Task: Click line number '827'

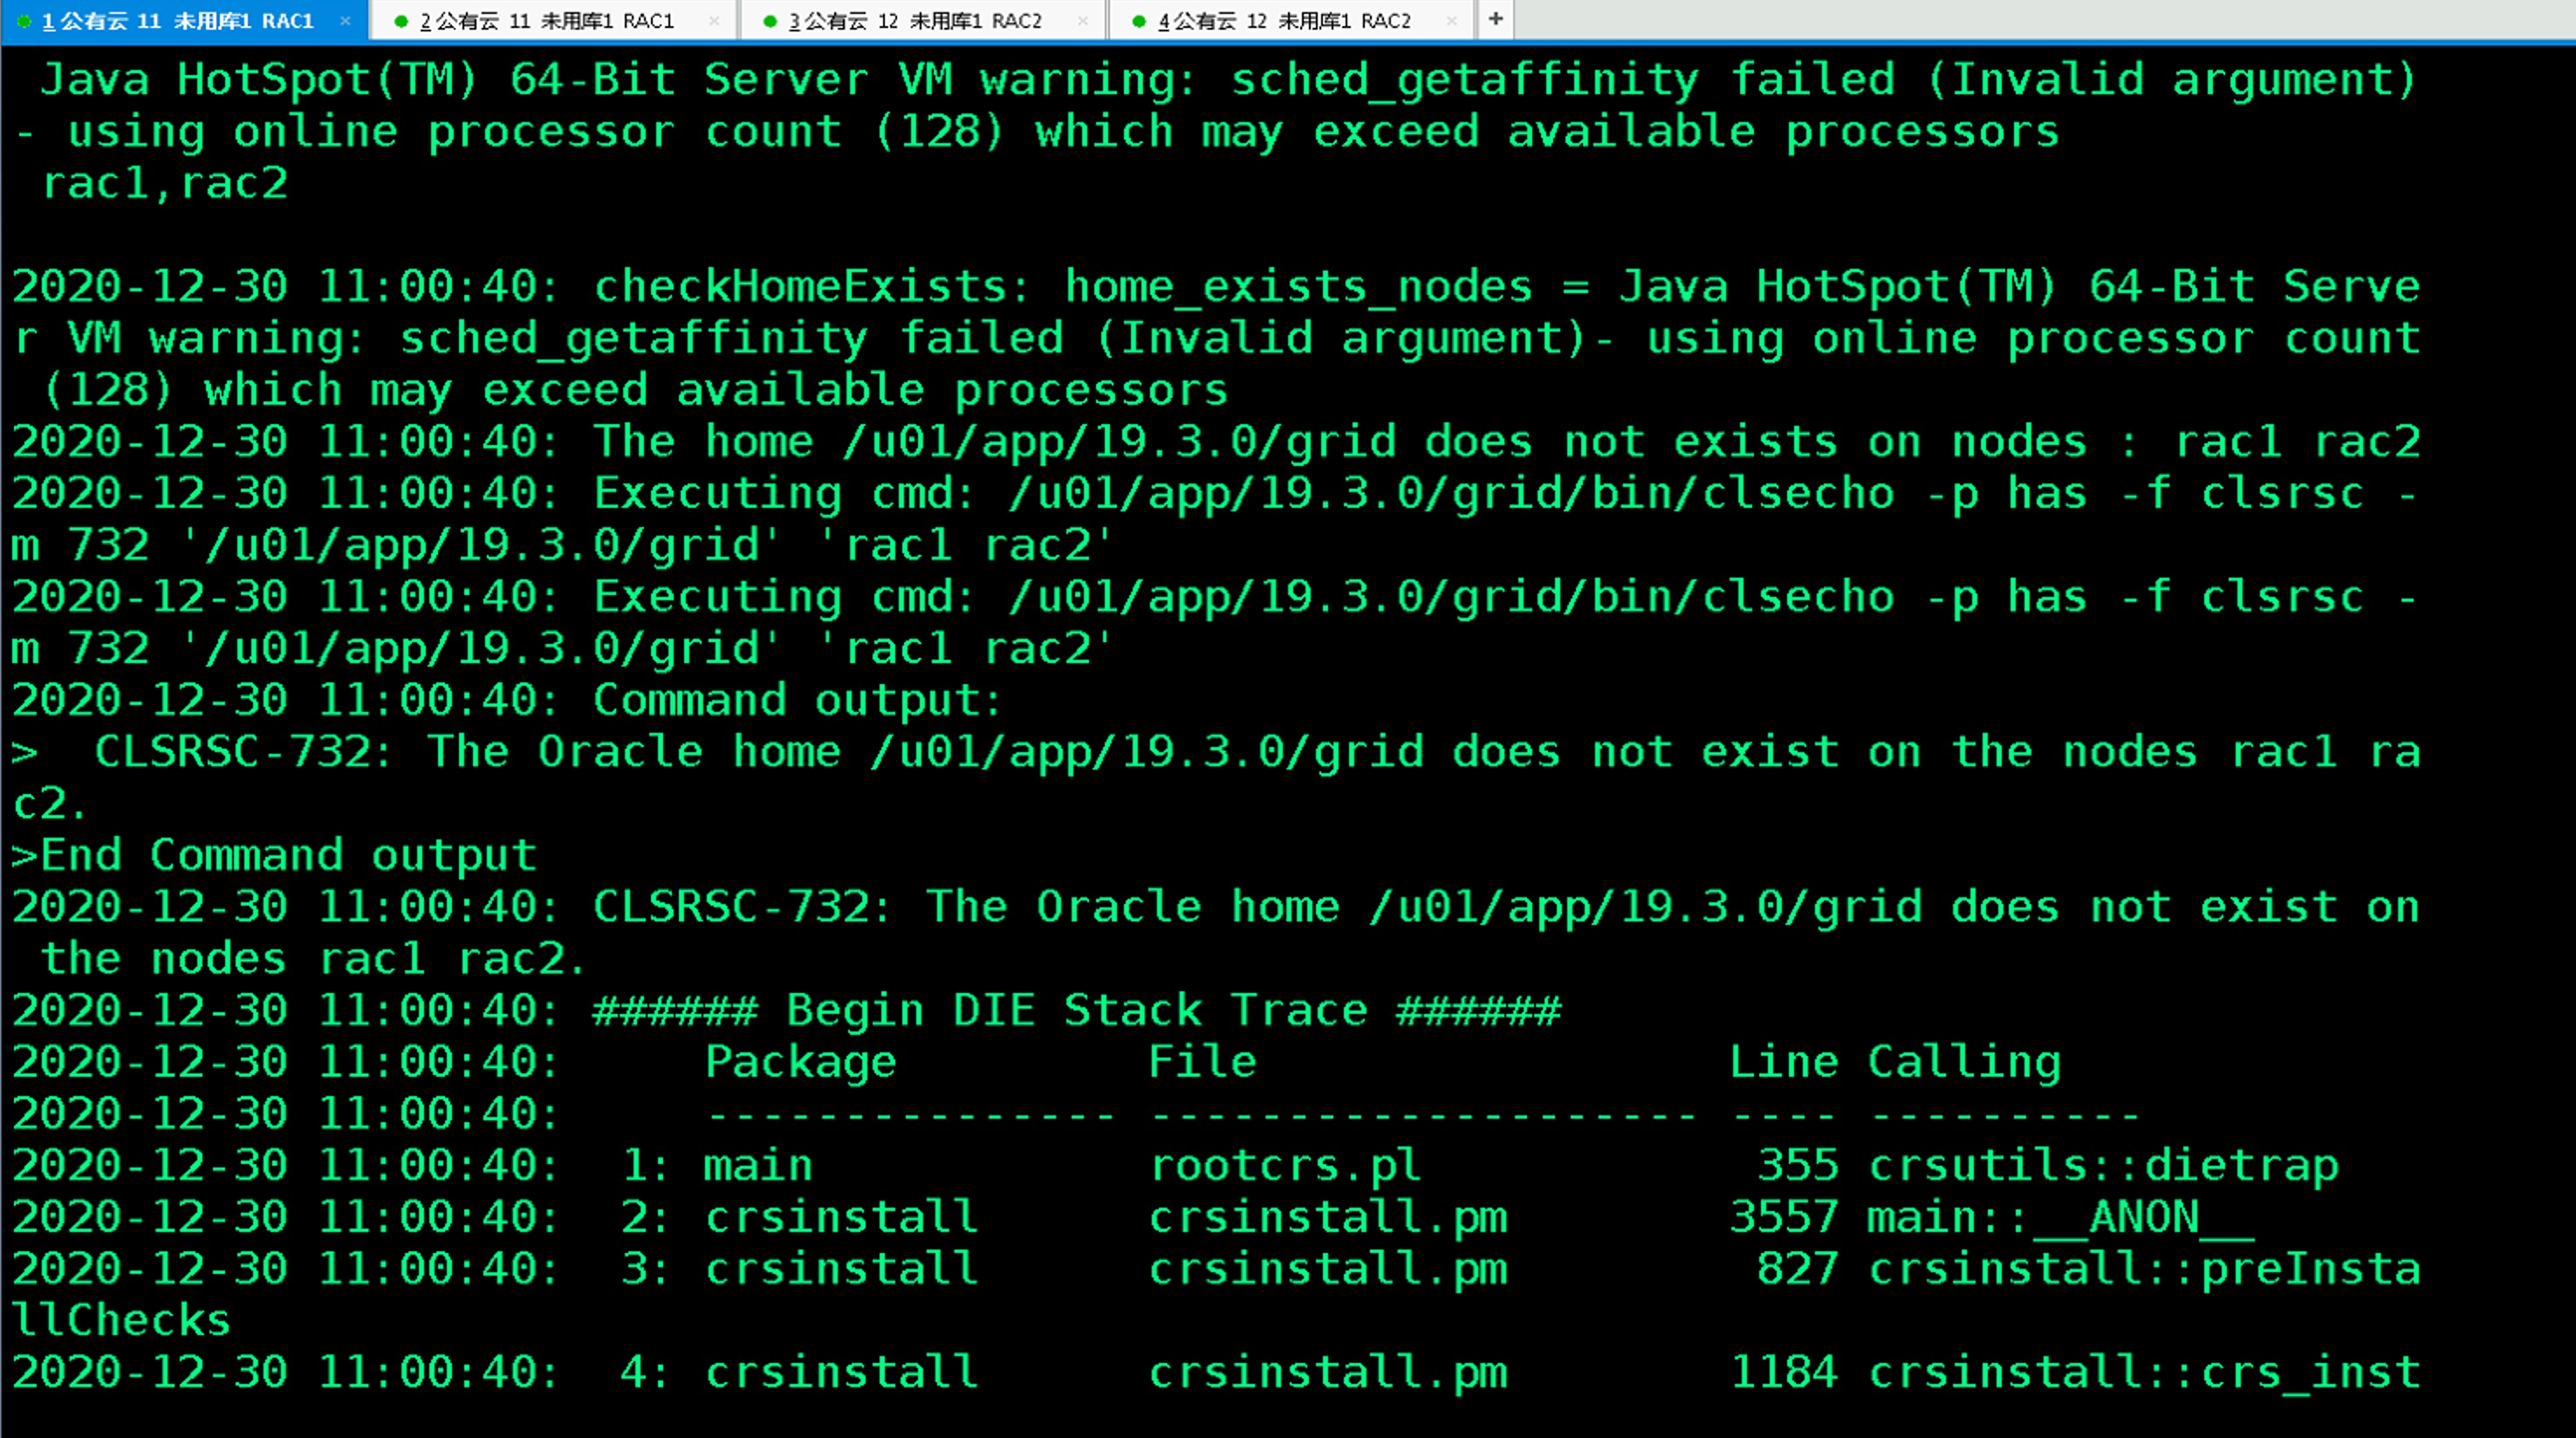Action: 1798,1269
